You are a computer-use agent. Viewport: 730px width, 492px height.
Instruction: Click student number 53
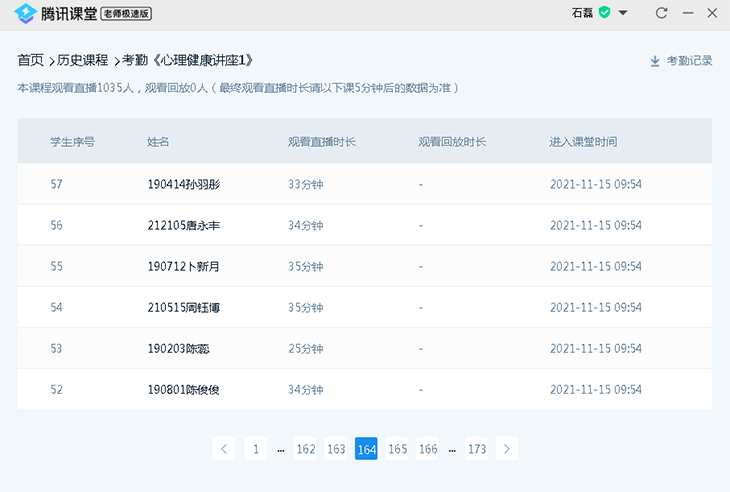(x=56, y=348)
